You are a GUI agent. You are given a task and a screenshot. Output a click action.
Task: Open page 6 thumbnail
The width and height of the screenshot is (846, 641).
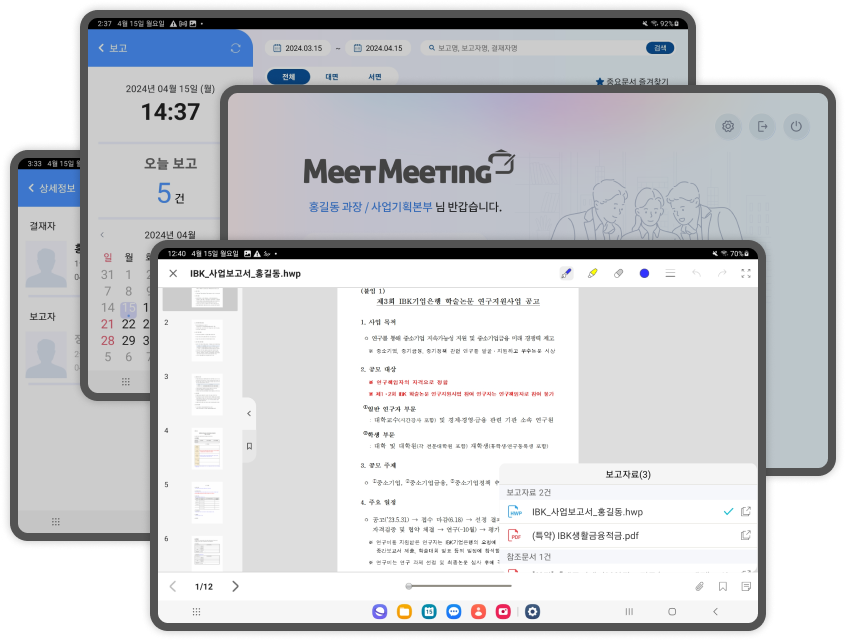(207, 554)
